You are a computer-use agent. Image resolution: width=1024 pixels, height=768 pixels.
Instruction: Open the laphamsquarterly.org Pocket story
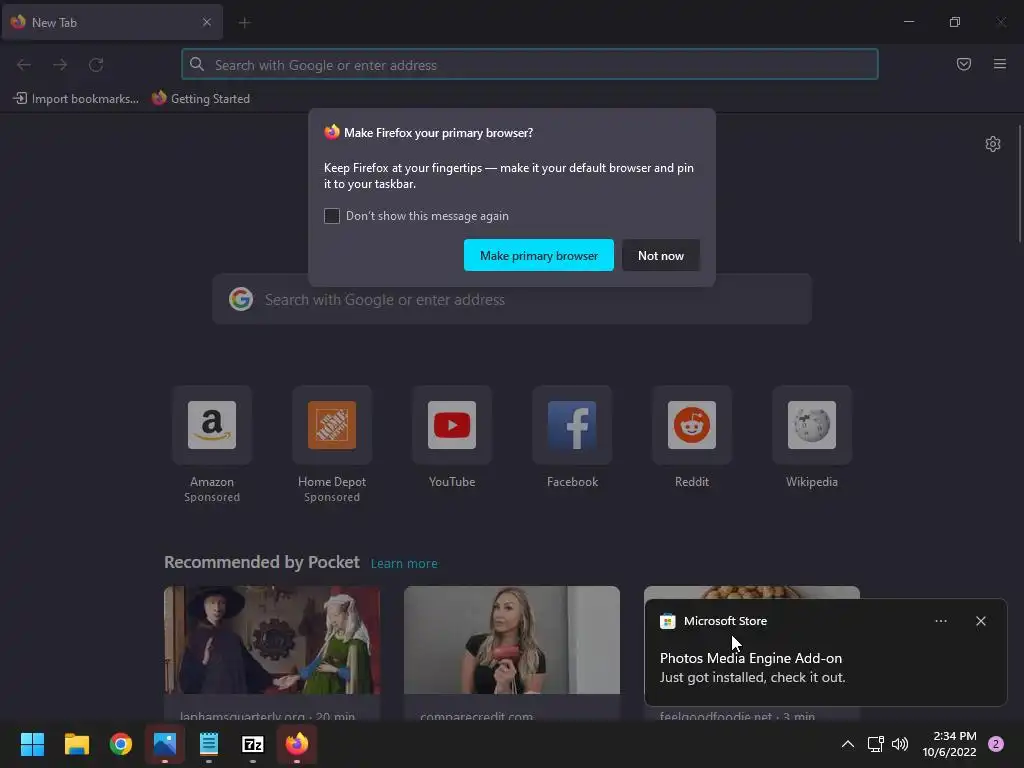click(272, 653)
